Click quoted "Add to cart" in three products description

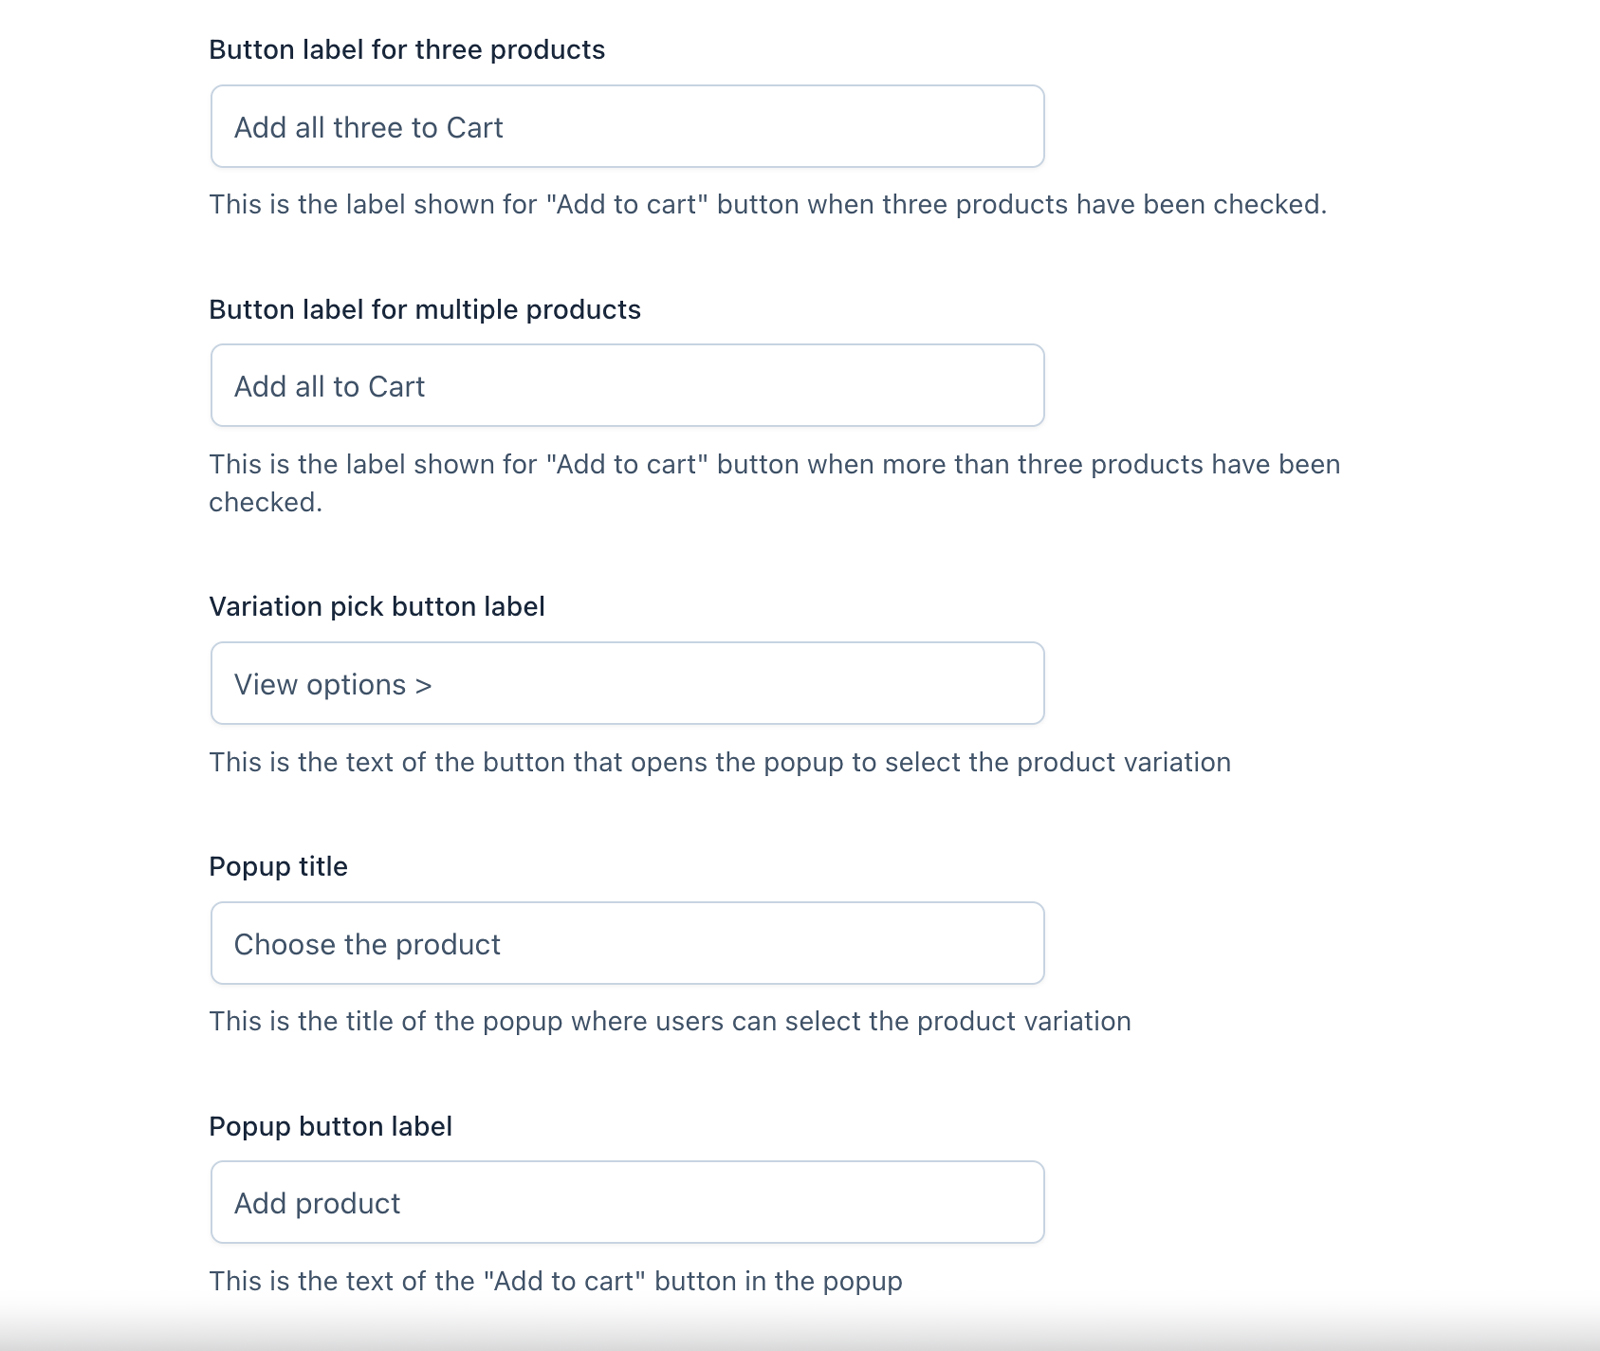tap(627, 205)
